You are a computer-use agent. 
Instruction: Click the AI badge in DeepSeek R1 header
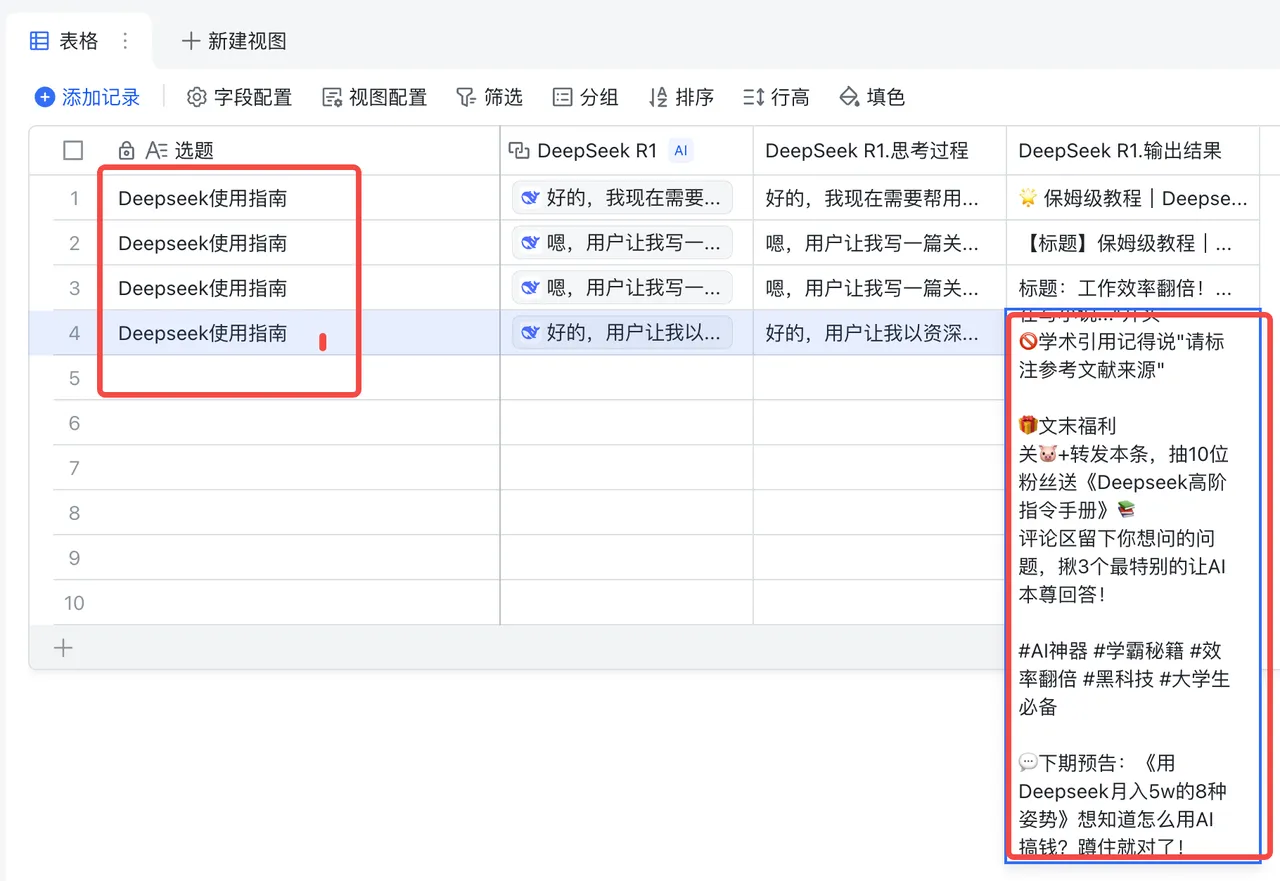tap(681, 151)
